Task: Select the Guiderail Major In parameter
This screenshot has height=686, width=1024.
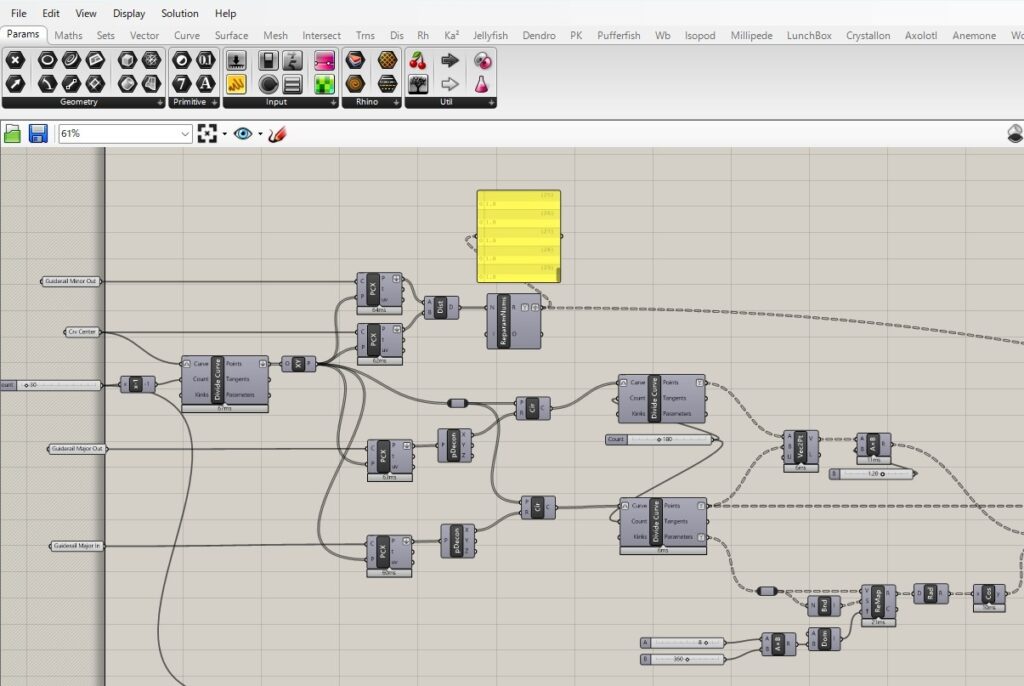Action: pyautogui.click(x=77, y=546)
